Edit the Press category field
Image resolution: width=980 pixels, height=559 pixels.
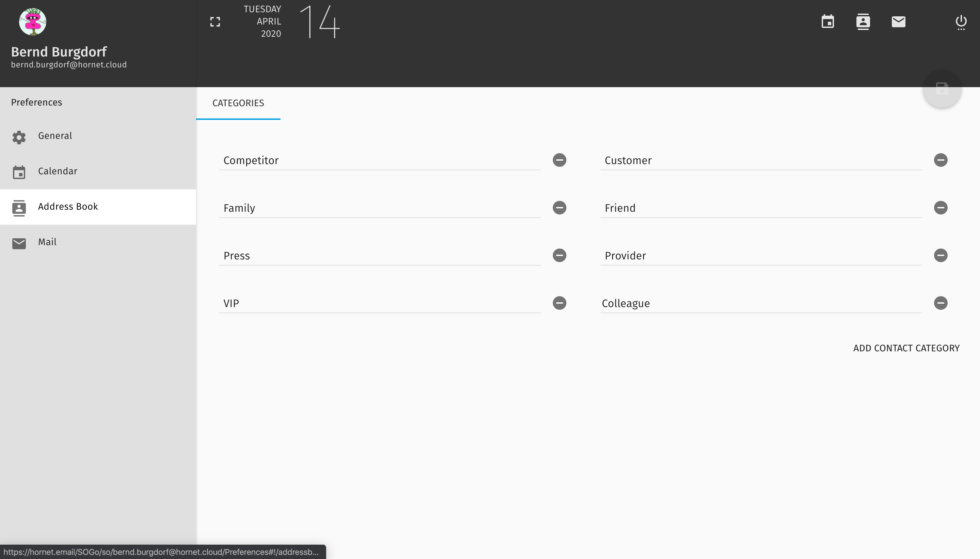379,255
